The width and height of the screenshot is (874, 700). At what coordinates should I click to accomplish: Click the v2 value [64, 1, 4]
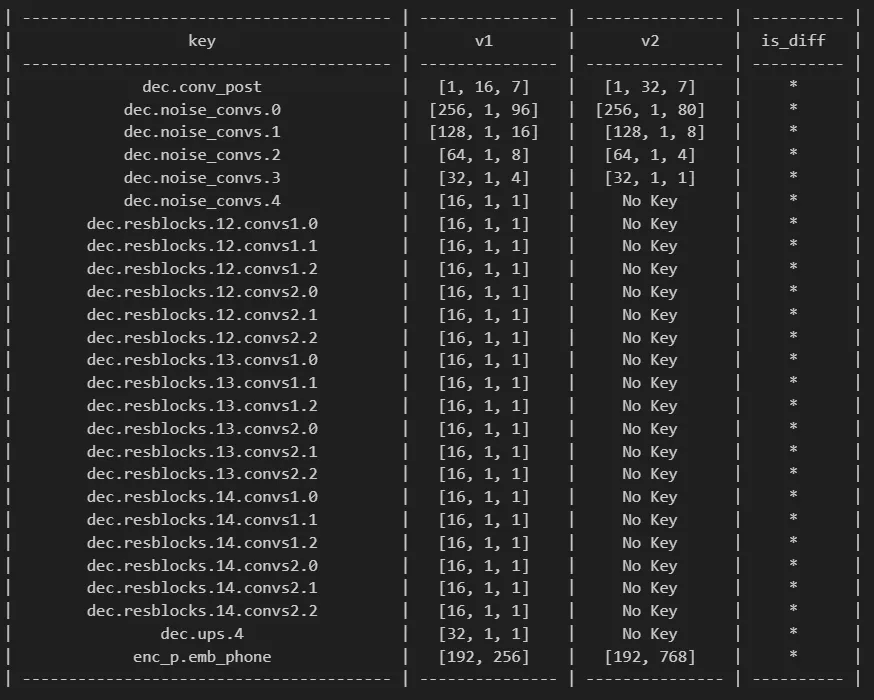click(x=650, y=155)
